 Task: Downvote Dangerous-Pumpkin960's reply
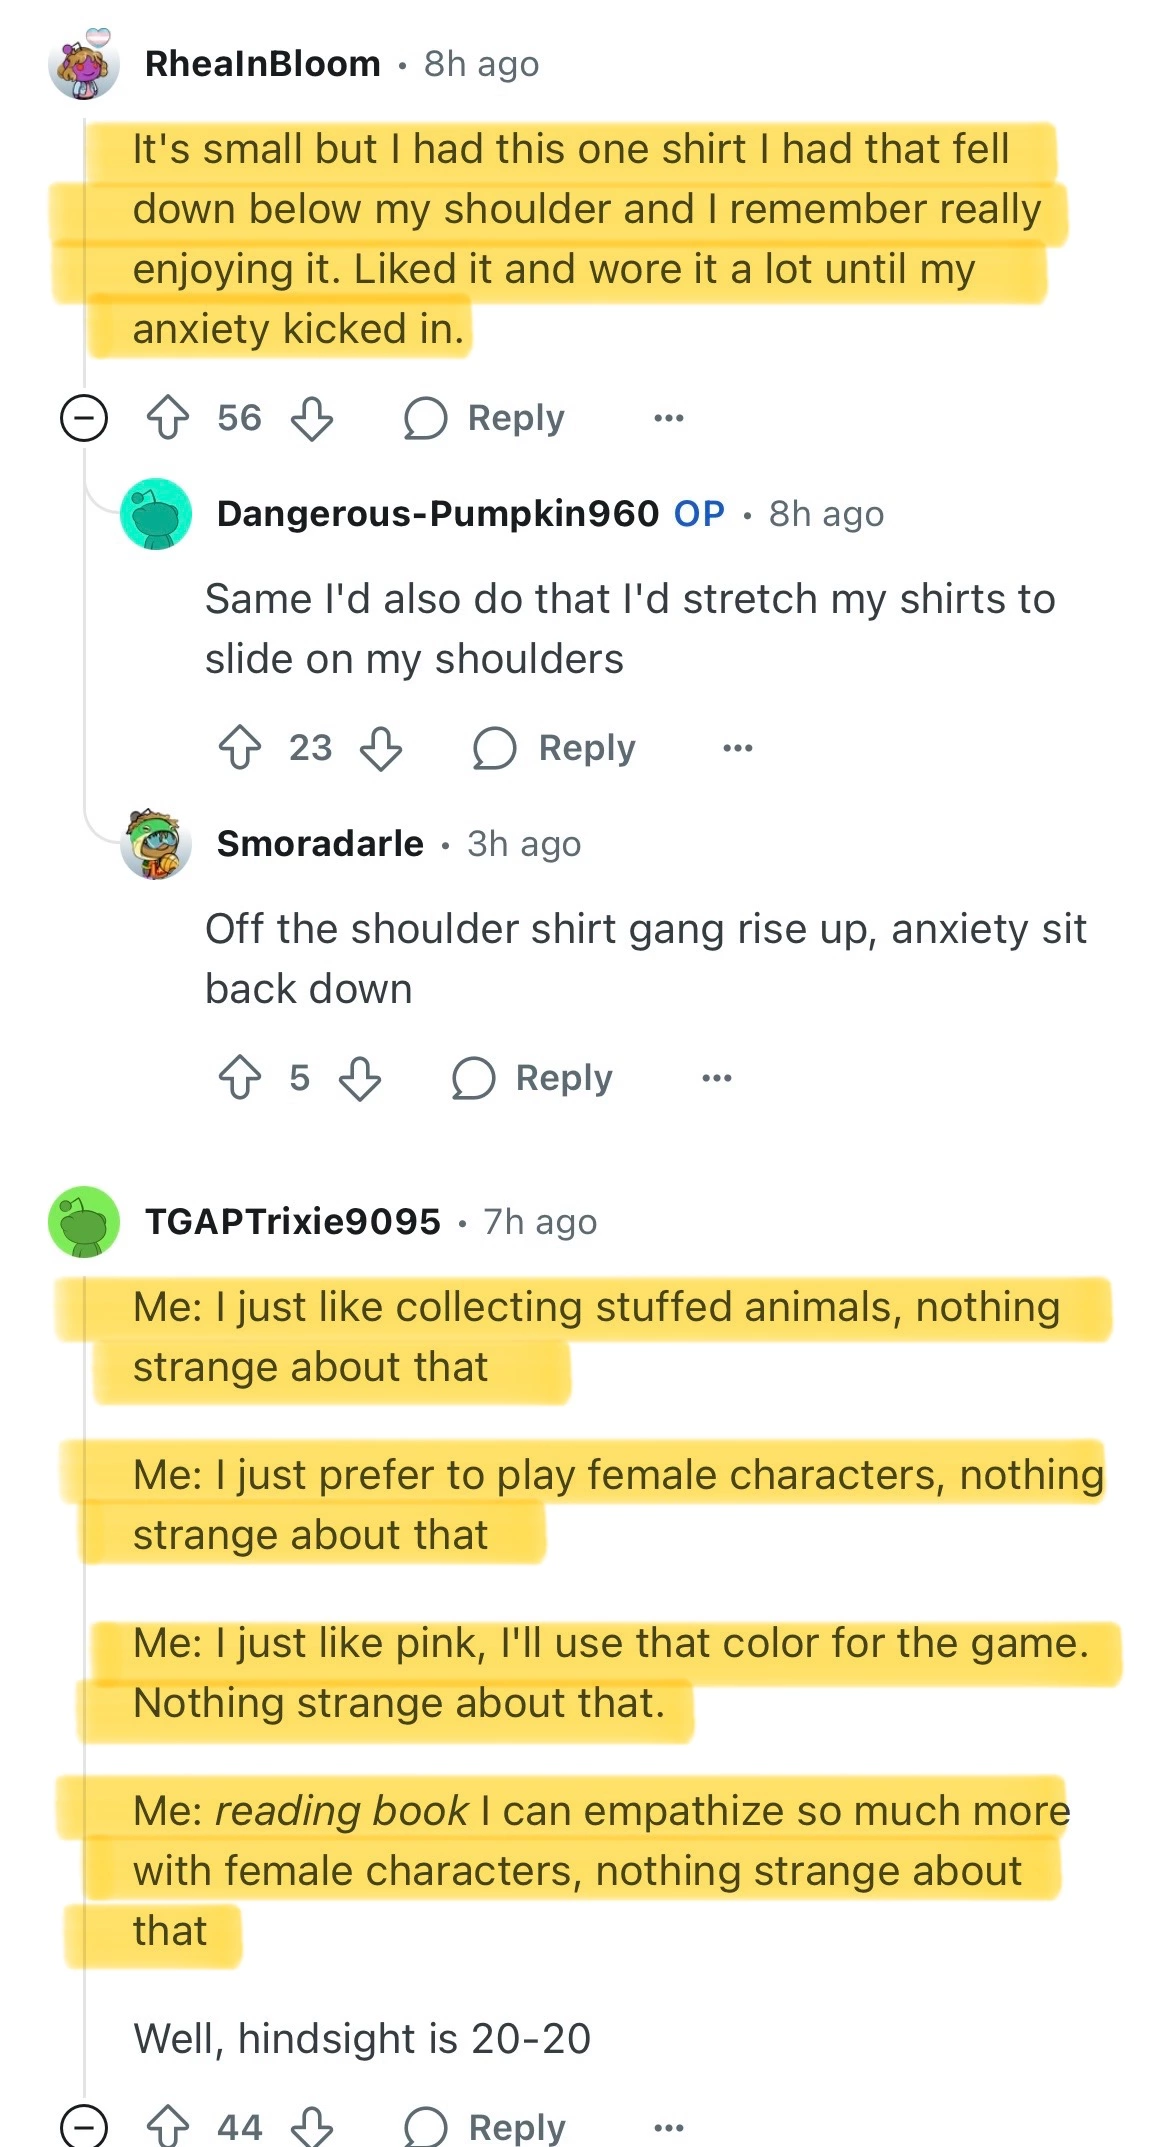click(x=381, y=748)
